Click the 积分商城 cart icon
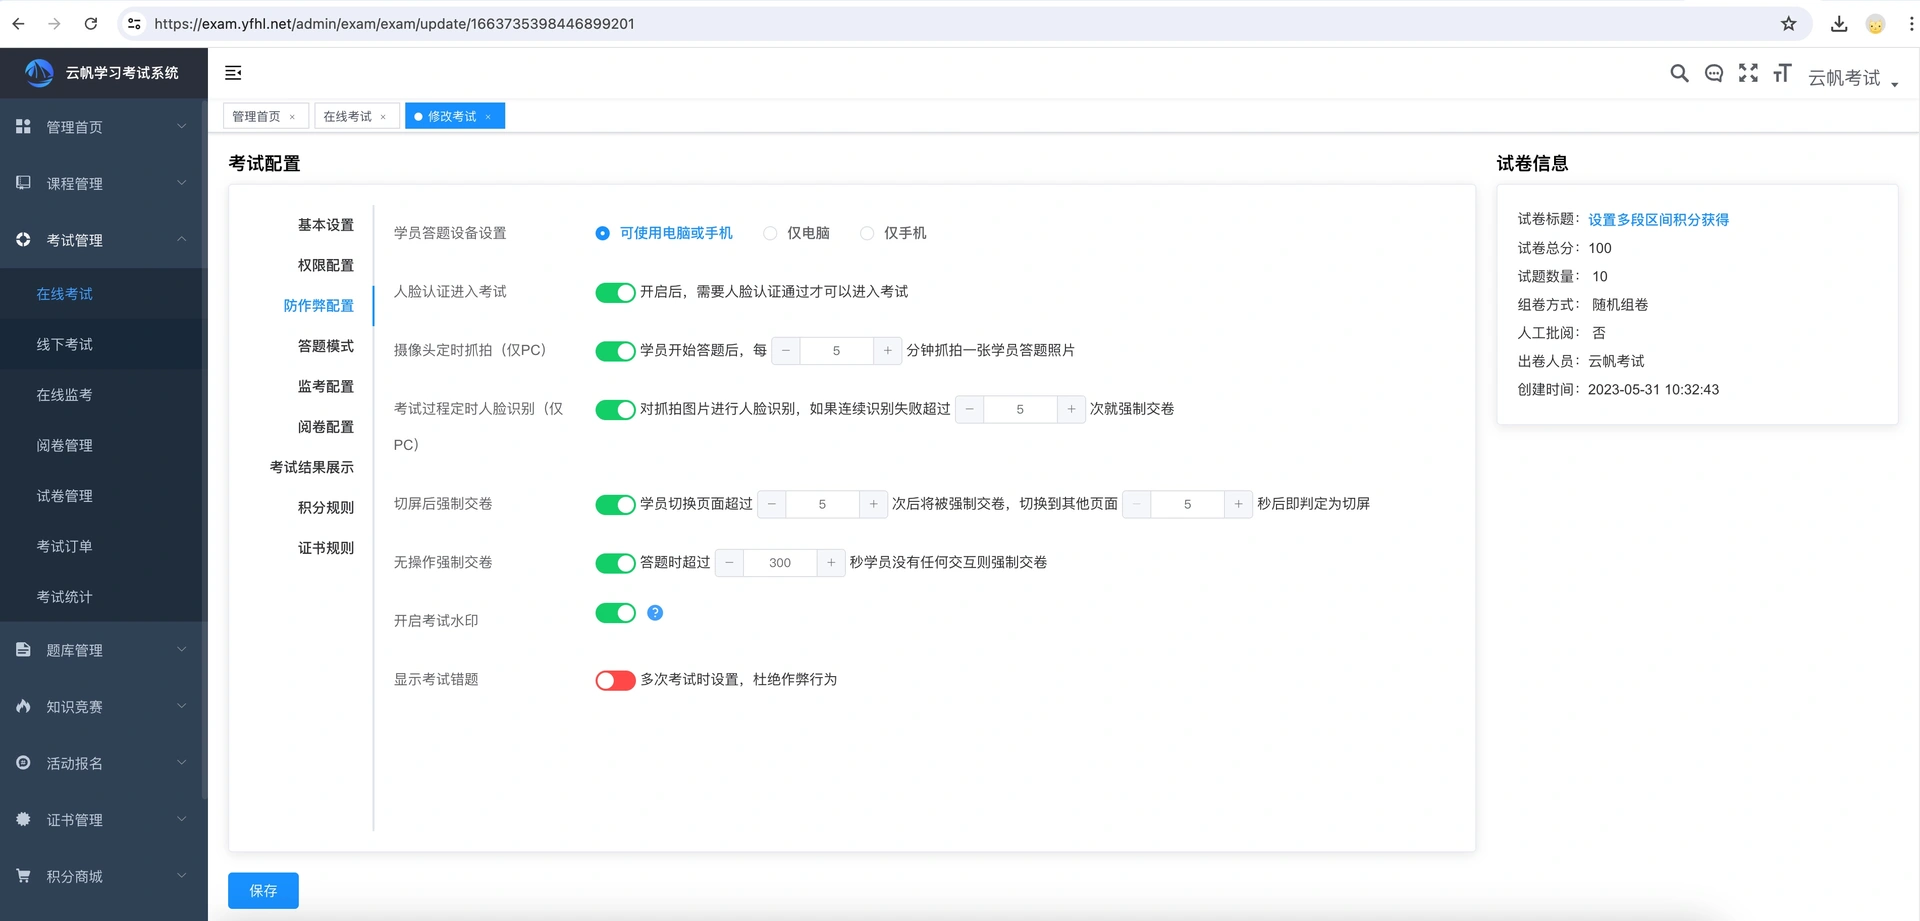This screenshot has width=1920, height=921. pyautogui.click(x=23, y=876)
